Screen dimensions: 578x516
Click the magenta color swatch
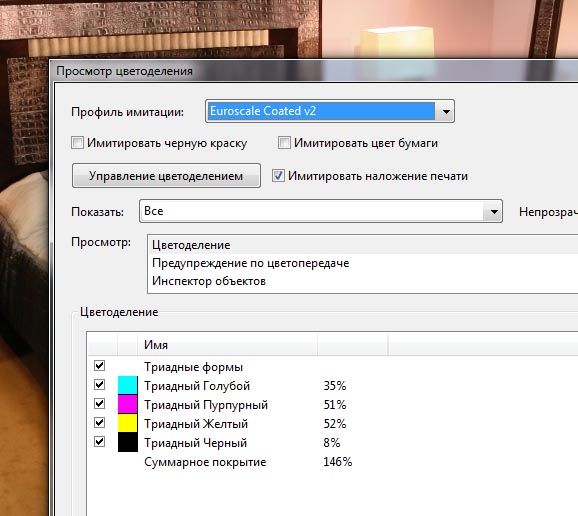pos(128,404)
